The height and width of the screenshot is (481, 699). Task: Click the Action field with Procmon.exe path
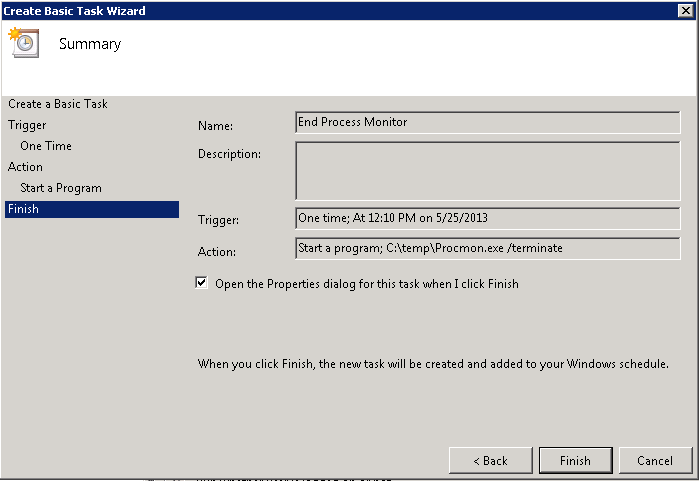(487, 247)
